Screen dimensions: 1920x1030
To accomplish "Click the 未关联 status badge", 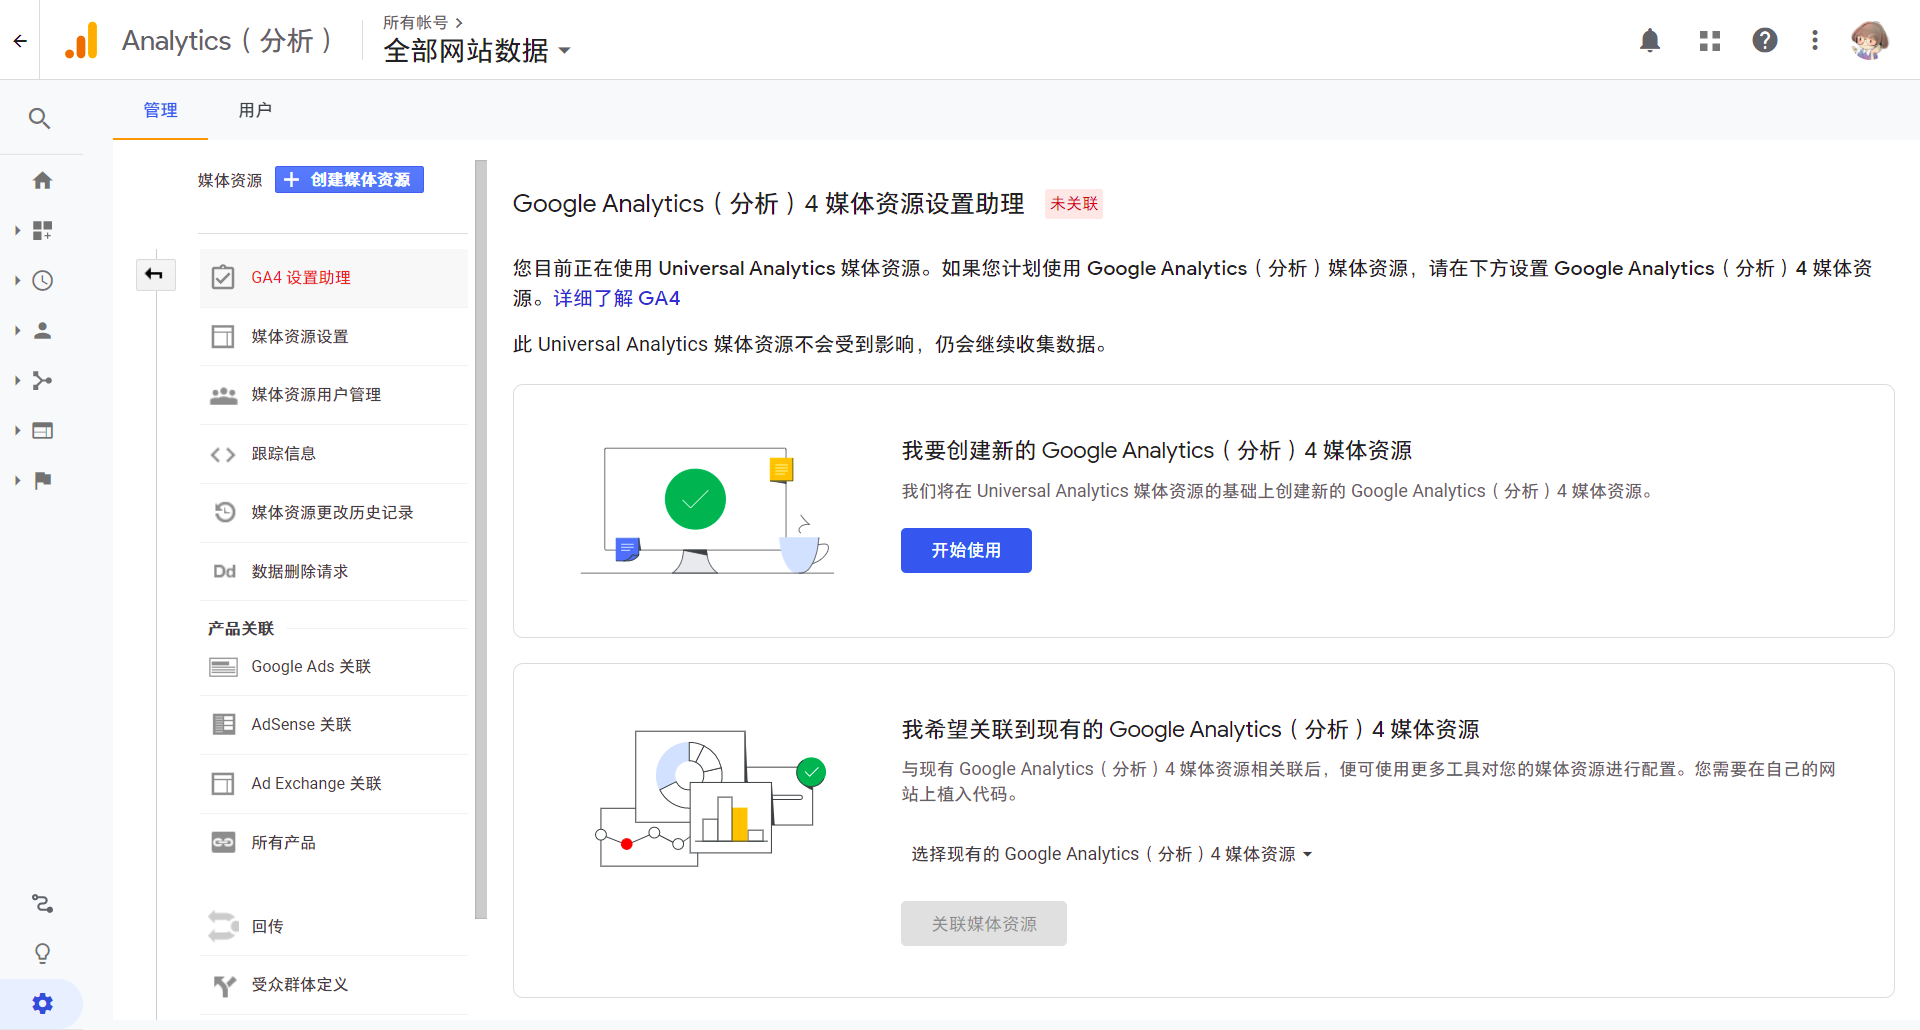I will click(1074, 204).
